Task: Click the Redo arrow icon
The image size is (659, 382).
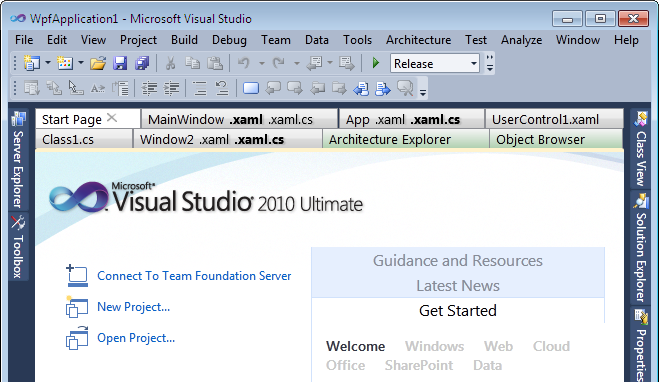Action: 278,63
